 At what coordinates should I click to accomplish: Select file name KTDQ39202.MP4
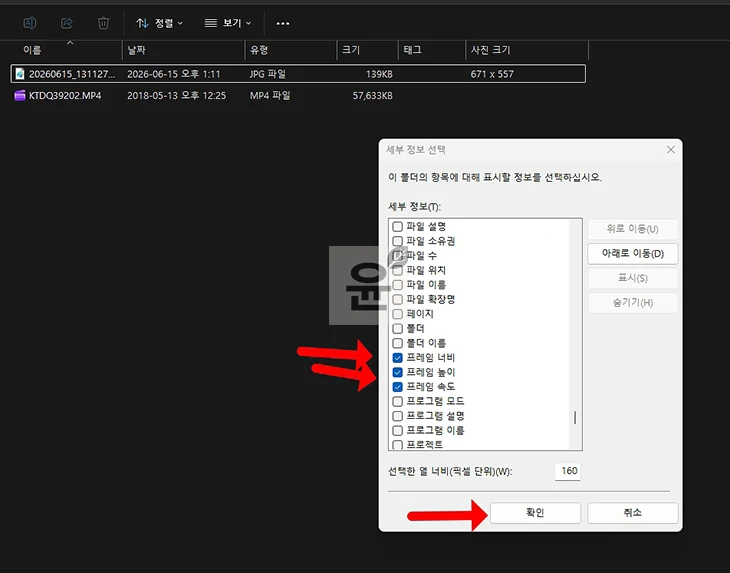pos(65,95)
